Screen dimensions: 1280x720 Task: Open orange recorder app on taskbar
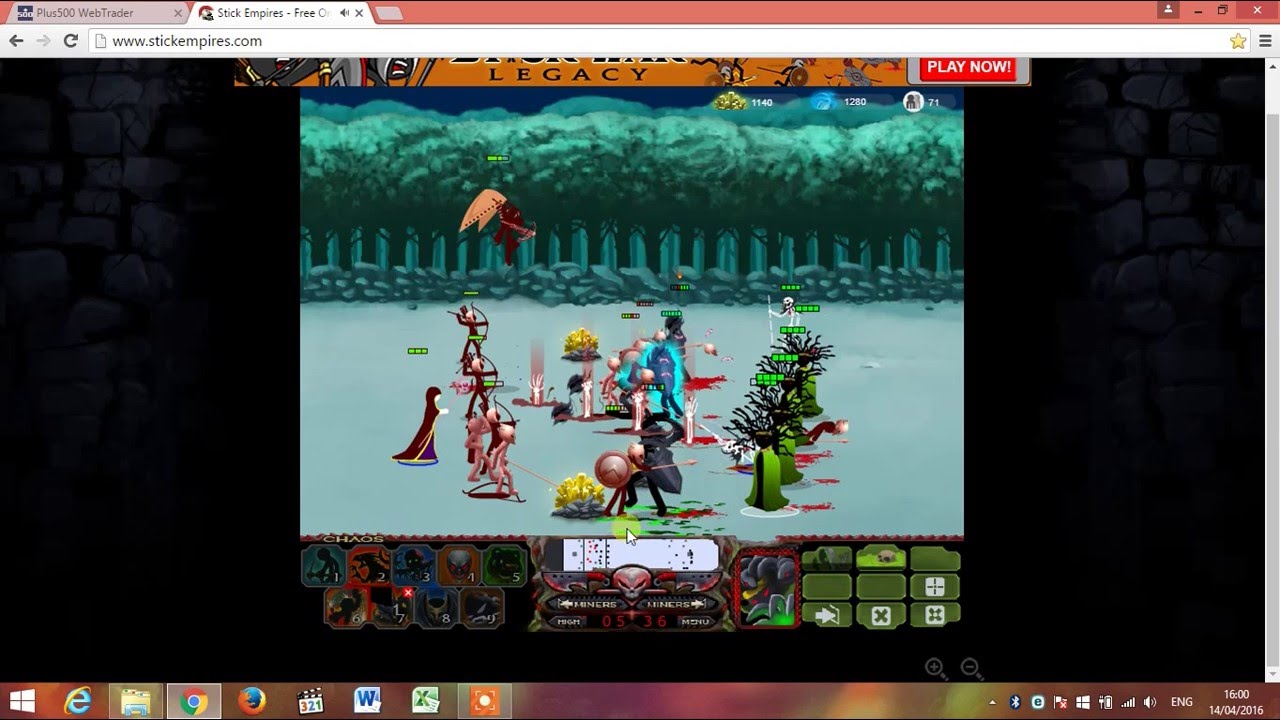pyautogui.click(x=485, y=701)
